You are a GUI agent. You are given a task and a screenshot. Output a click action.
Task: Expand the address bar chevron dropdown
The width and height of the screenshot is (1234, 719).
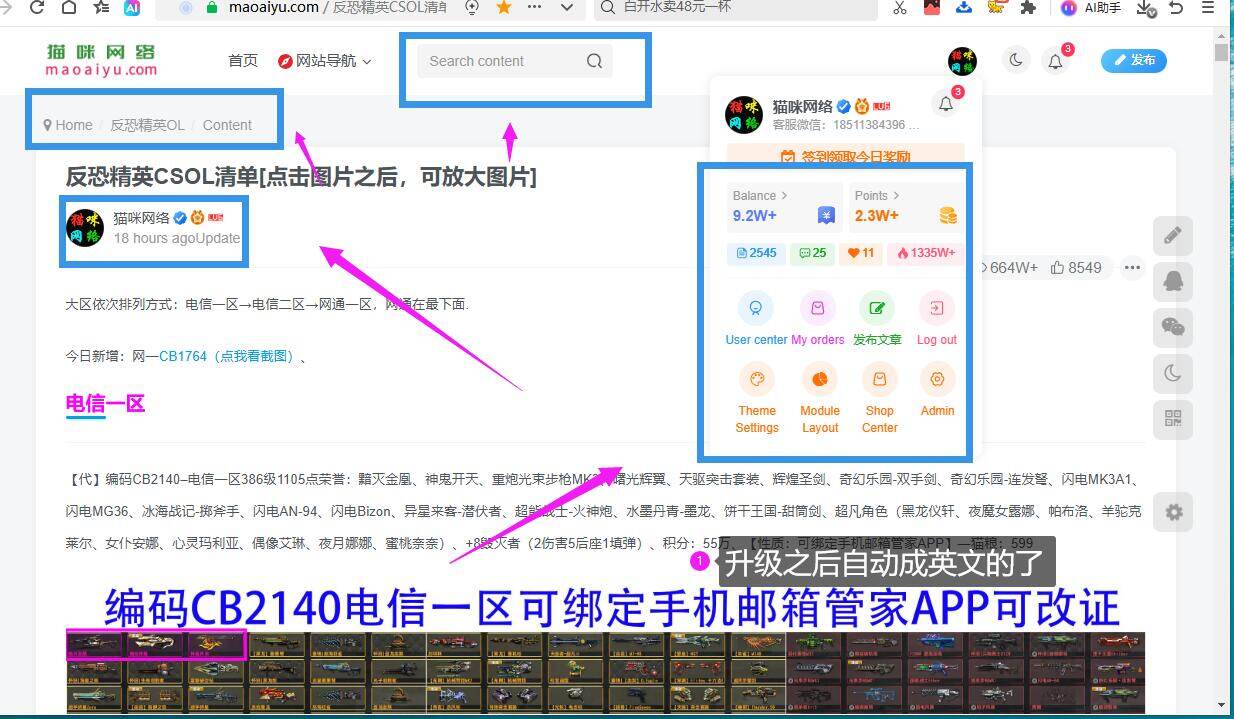click(567, 7)
